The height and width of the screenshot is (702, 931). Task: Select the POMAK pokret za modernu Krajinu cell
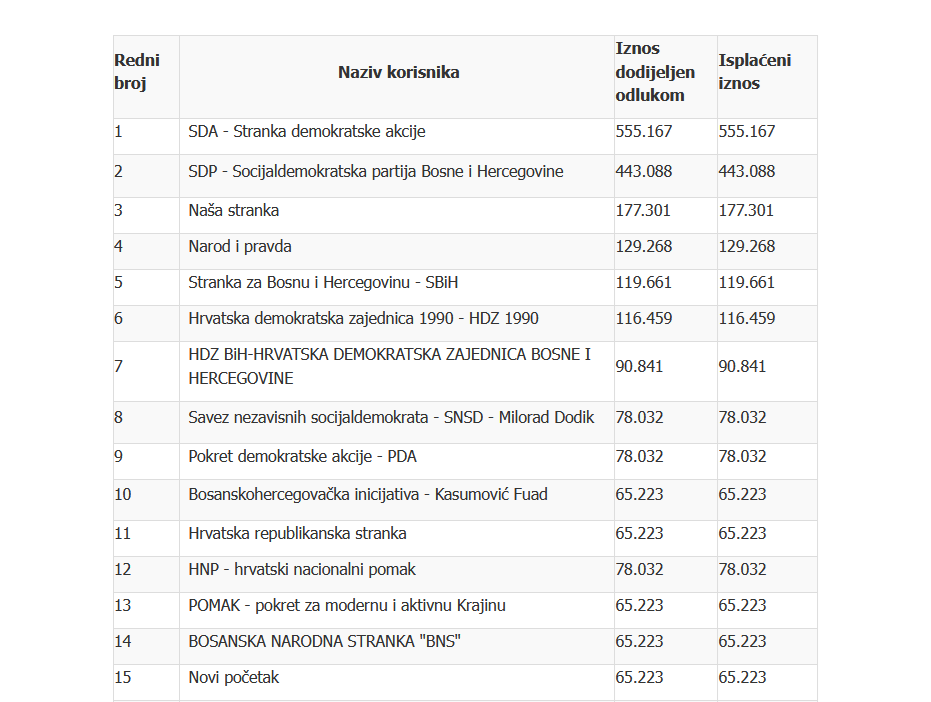pyautogui.click(x=397, y=611)
